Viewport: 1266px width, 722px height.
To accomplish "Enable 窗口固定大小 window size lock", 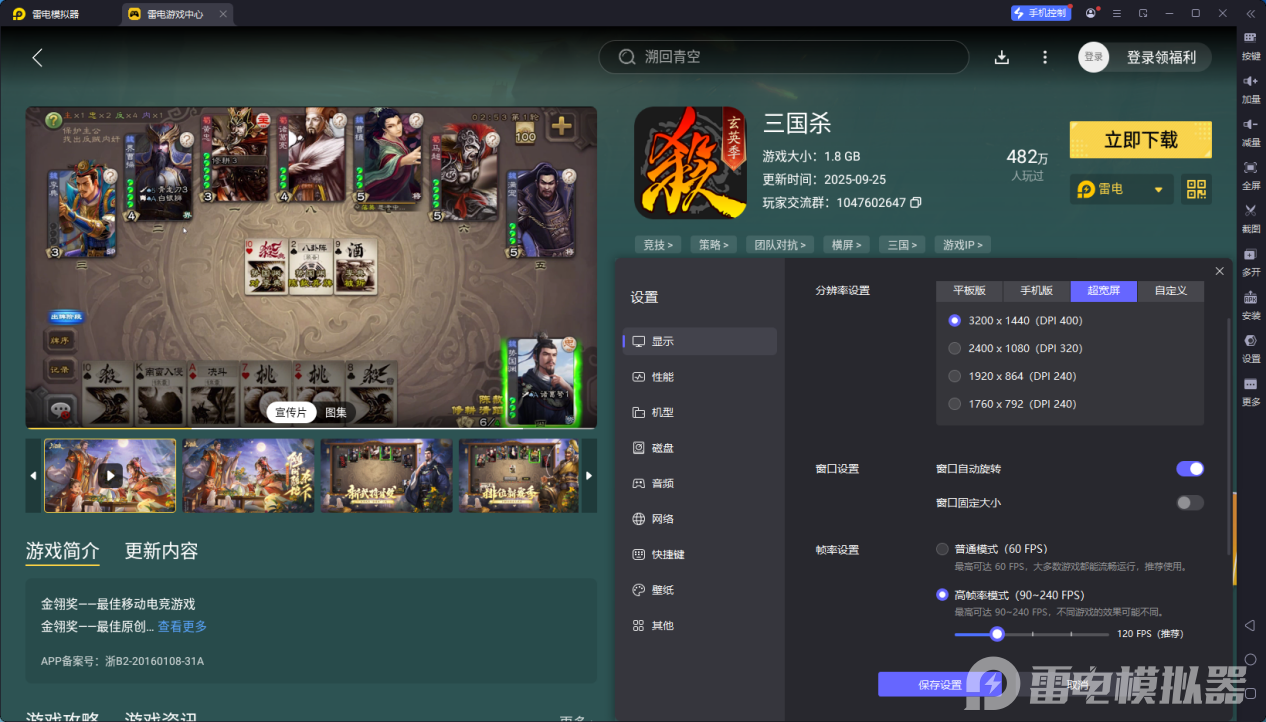I will tap(1190, 503).
